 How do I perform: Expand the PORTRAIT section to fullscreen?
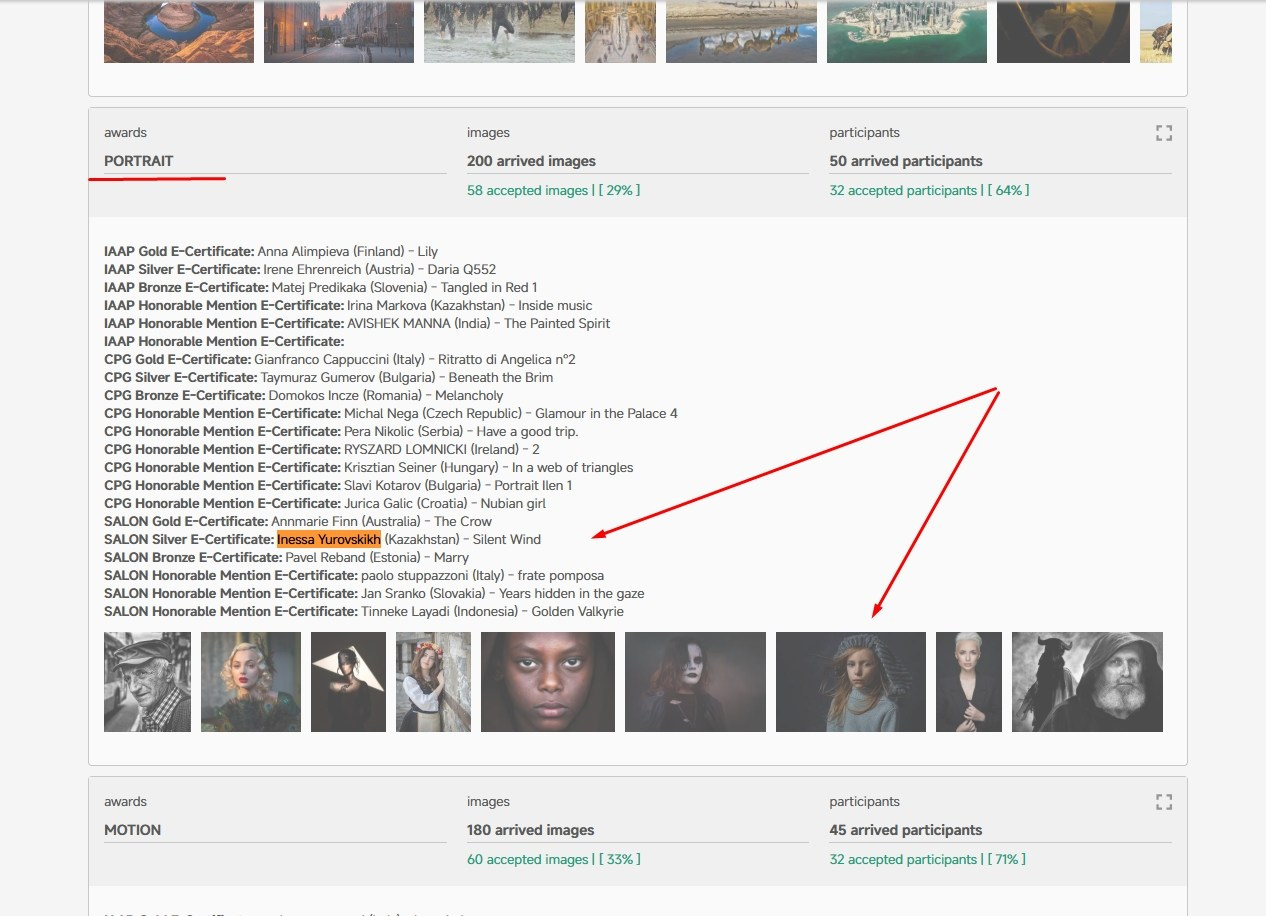click(1163, 133)
